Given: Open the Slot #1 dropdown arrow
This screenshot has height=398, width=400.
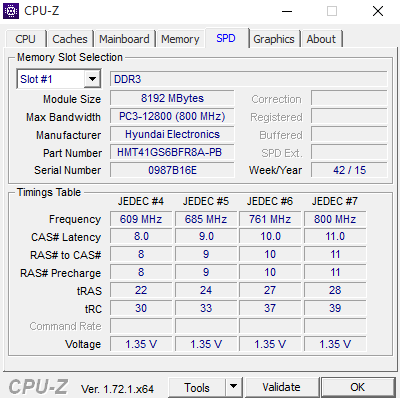Looking at the screenshot, I should (x=92, y=79).
